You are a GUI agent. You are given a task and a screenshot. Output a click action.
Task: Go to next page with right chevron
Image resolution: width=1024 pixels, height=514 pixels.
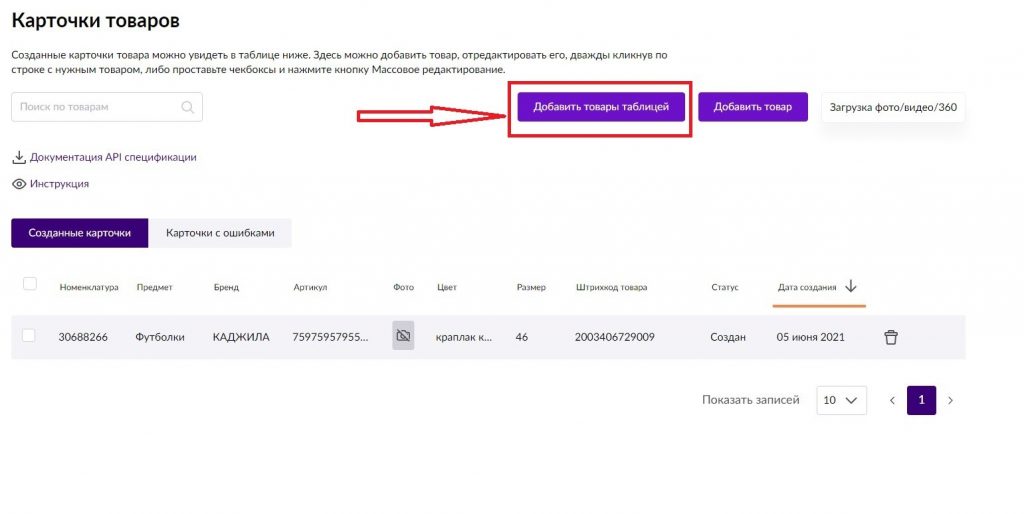click(x=950, y=400)
